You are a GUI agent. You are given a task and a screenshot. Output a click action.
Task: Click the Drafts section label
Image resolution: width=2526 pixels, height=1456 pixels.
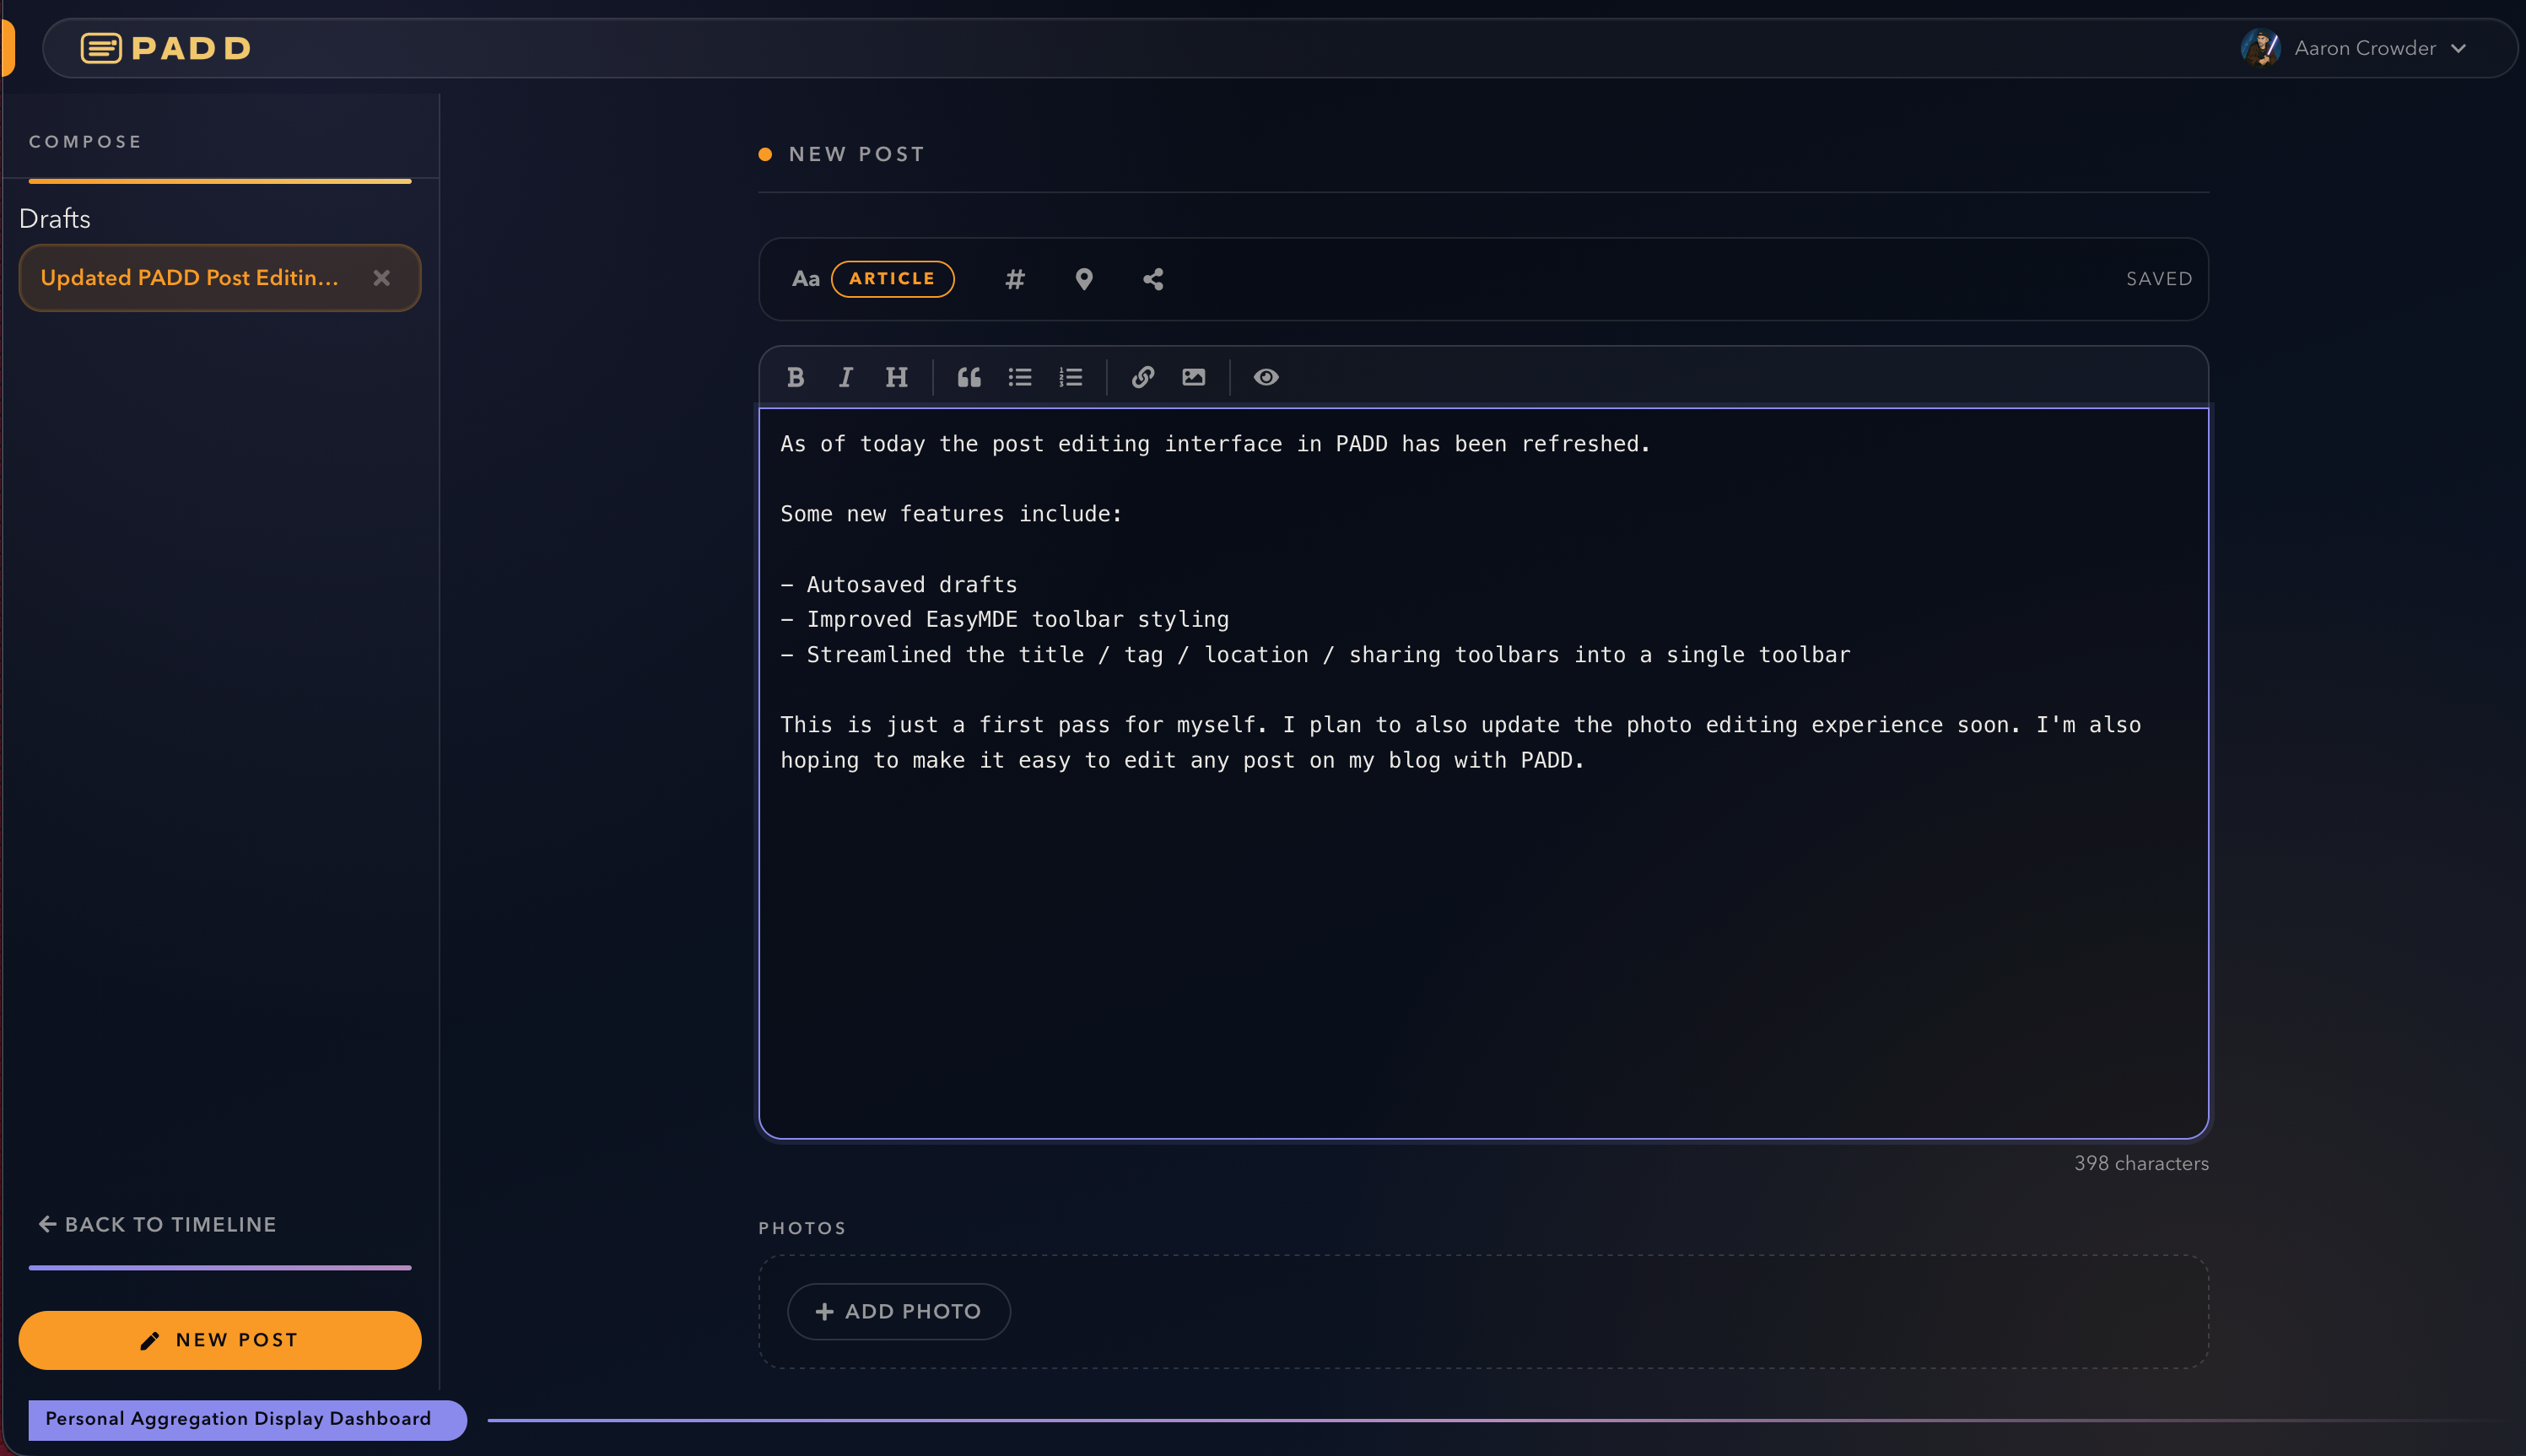coord(55,219)
